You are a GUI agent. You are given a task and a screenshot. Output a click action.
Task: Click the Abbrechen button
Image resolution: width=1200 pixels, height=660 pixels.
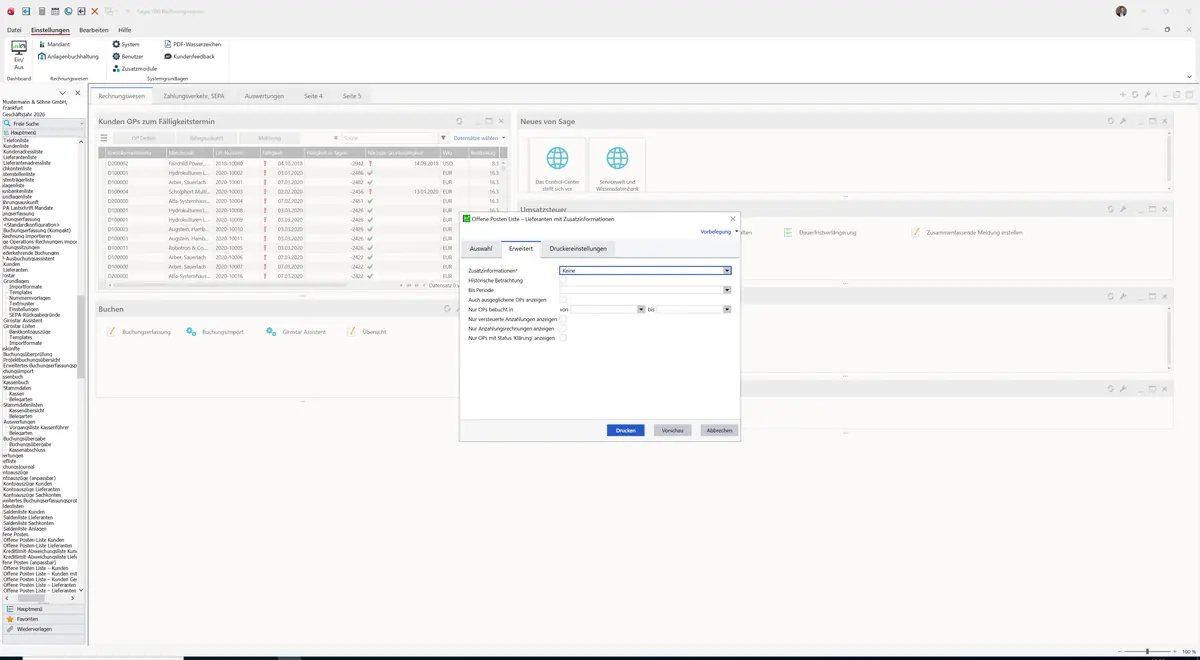click(x=720, y=430)
